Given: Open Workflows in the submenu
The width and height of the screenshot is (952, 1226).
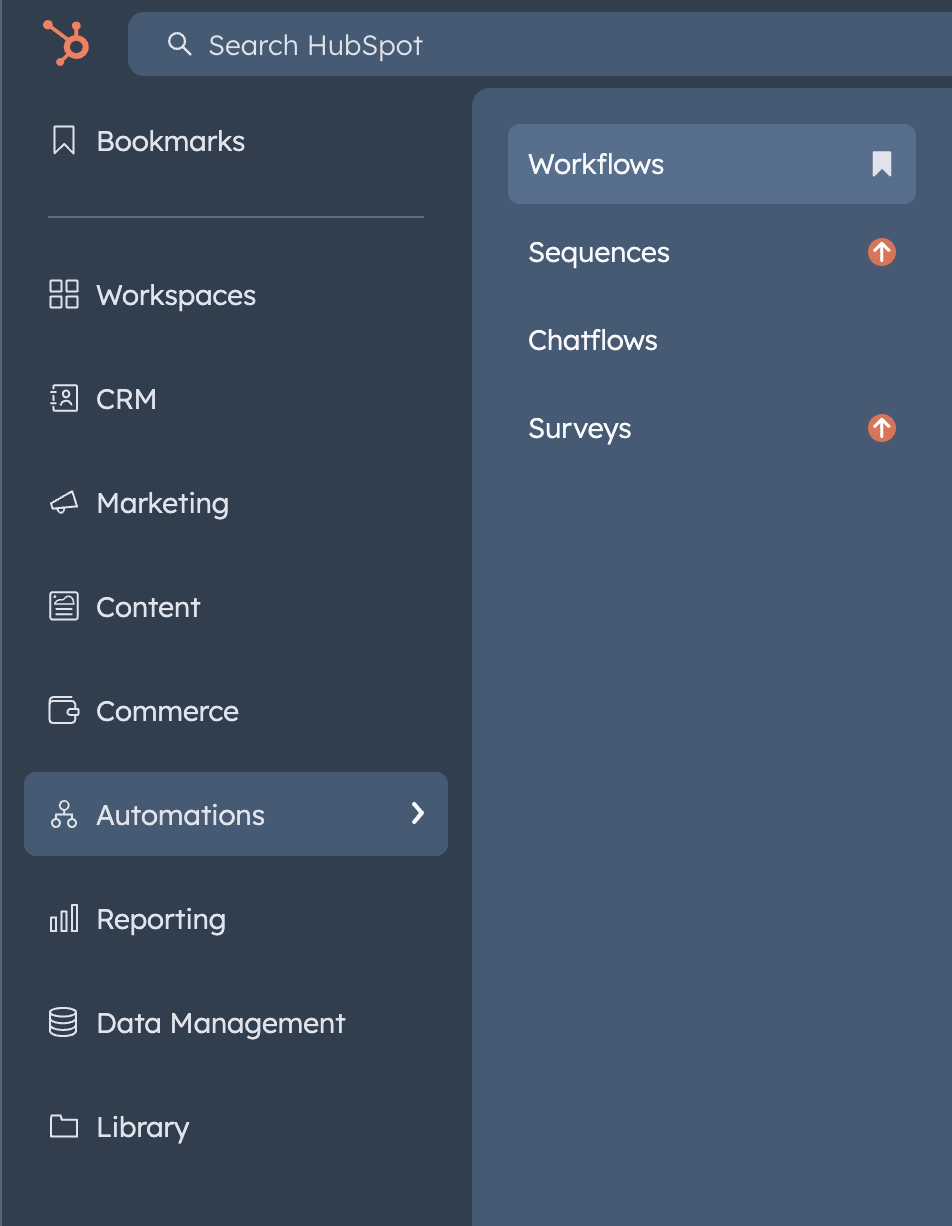Looking at the screenshot, I should pos(712,164).
